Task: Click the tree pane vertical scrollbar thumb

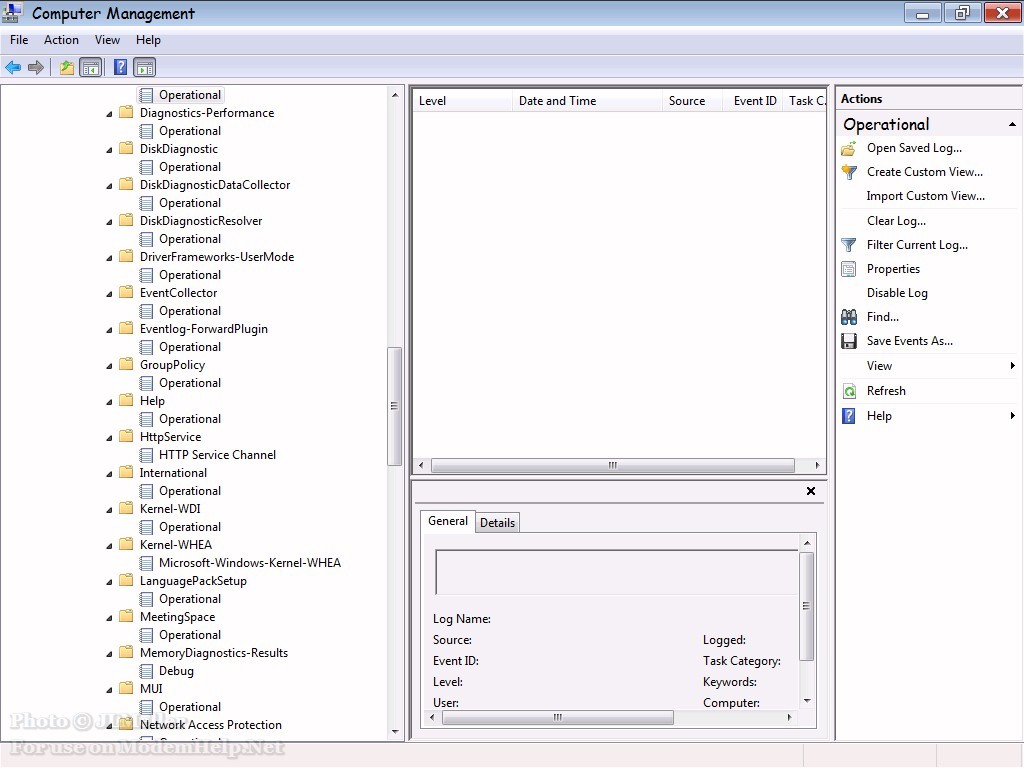Action: click(394, 406)
